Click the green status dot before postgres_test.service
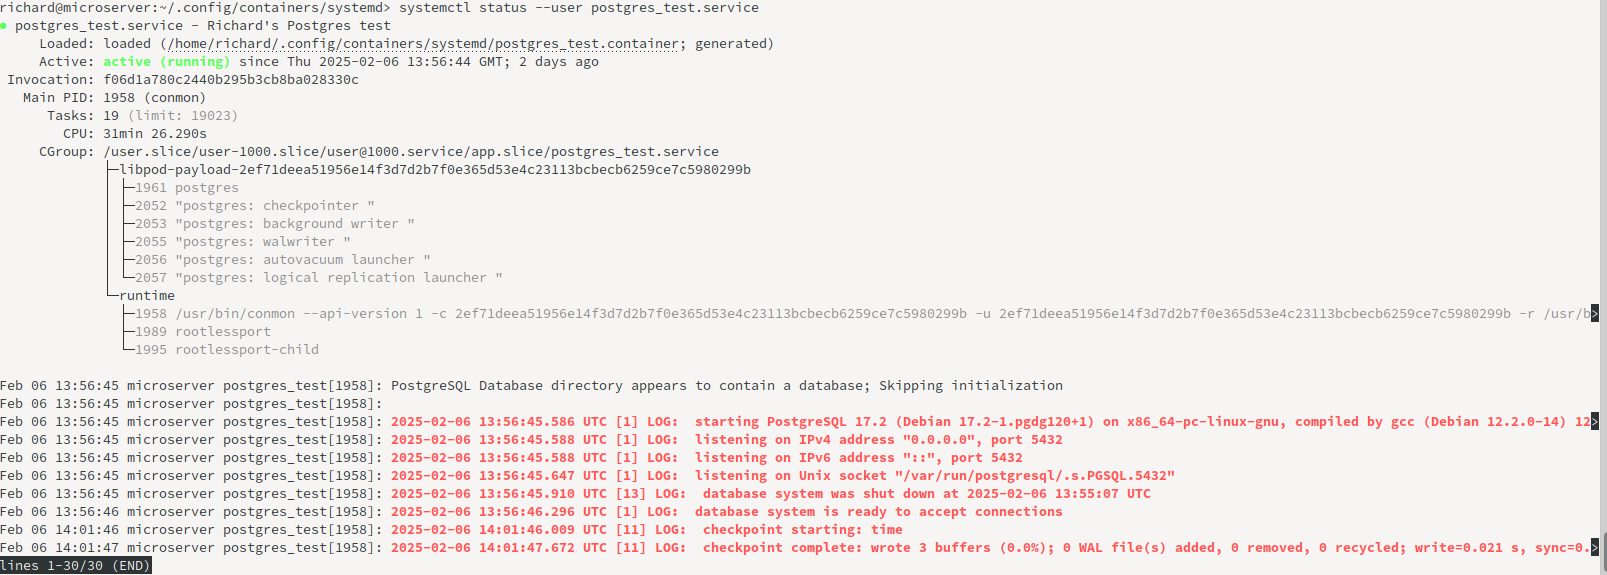This screenshot has height=575, width=1607. pos(4,26)
